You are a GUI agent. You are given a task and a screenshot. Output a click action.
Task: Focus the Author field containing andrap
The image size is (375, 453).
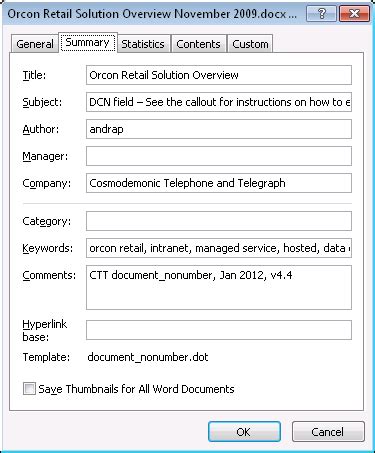[219, 129]
